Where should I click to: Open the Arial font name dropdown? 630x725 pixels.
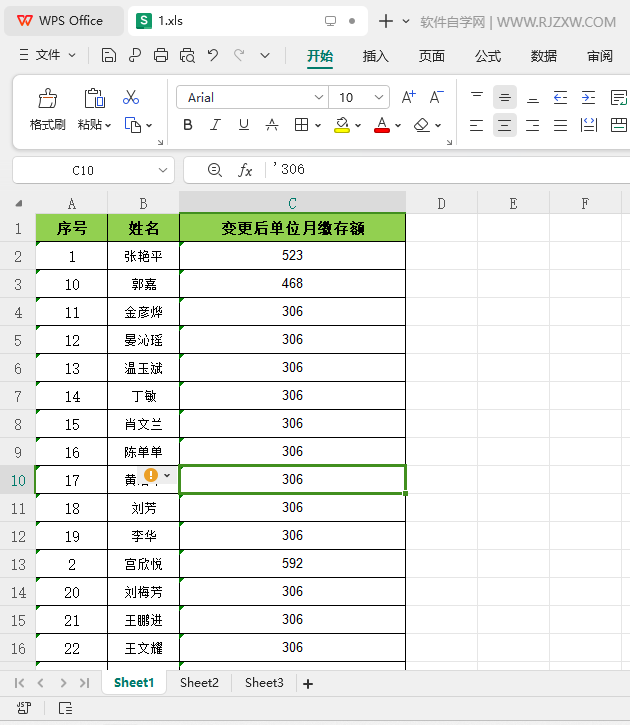(x=318, y=98)
